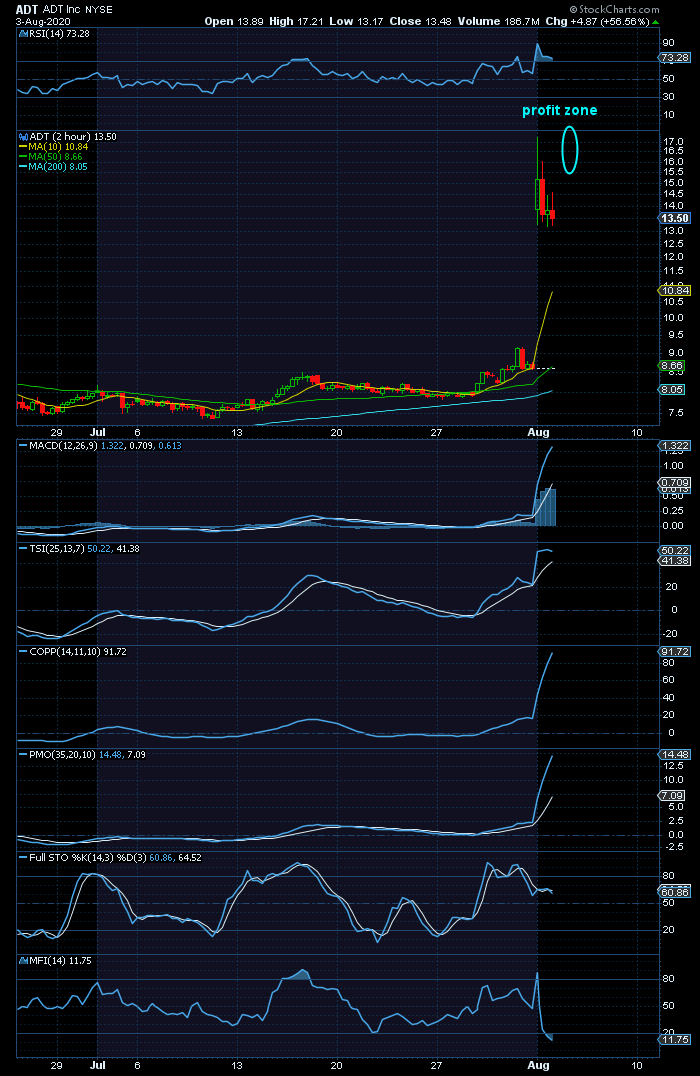Viewport: 700px width, 1076px height.
Task: Click the green up-arrow beside the Chg value
Action: (655, 22)
